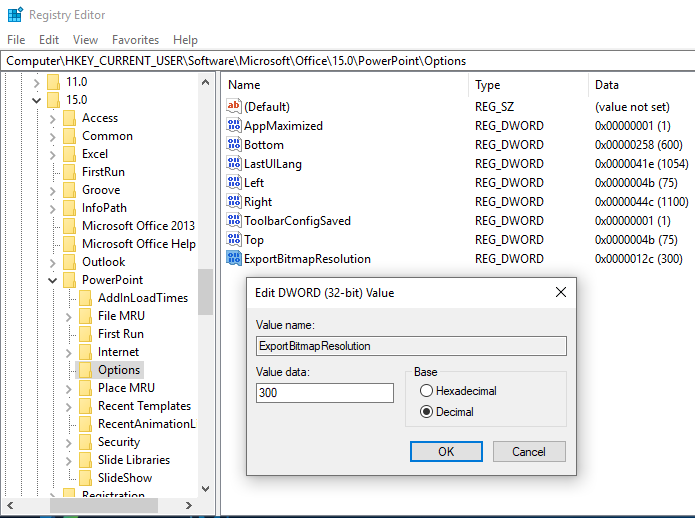Click the SlideShow folder icon

(x=85, y=478)
